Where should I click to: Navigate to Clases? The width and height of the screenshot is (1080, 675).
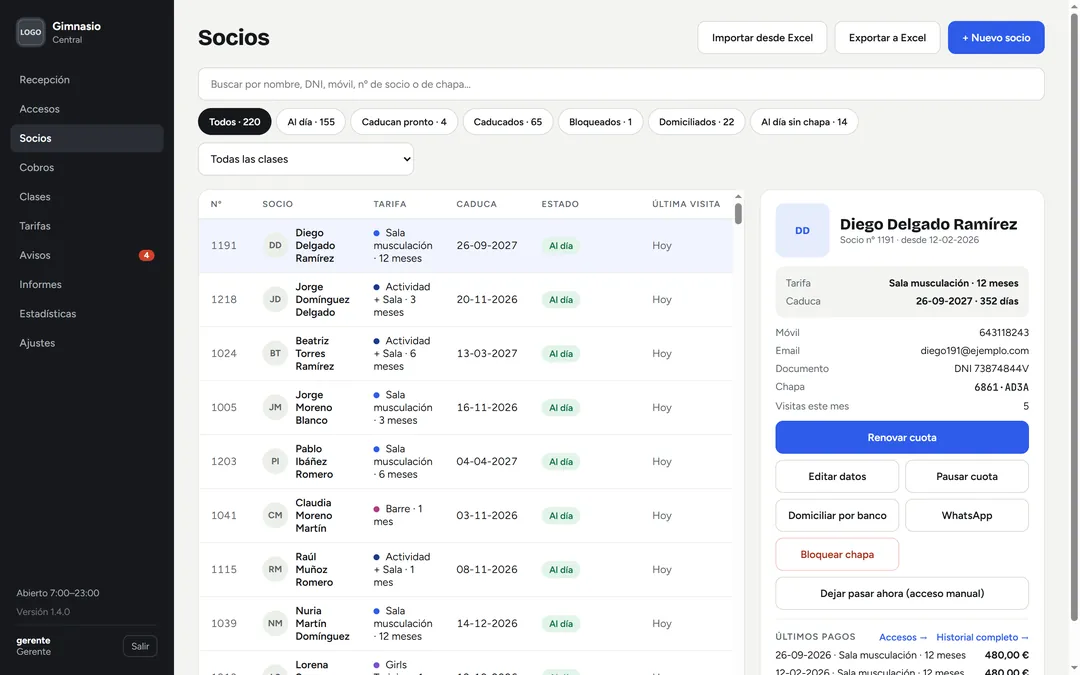click(x=87, y=196)
